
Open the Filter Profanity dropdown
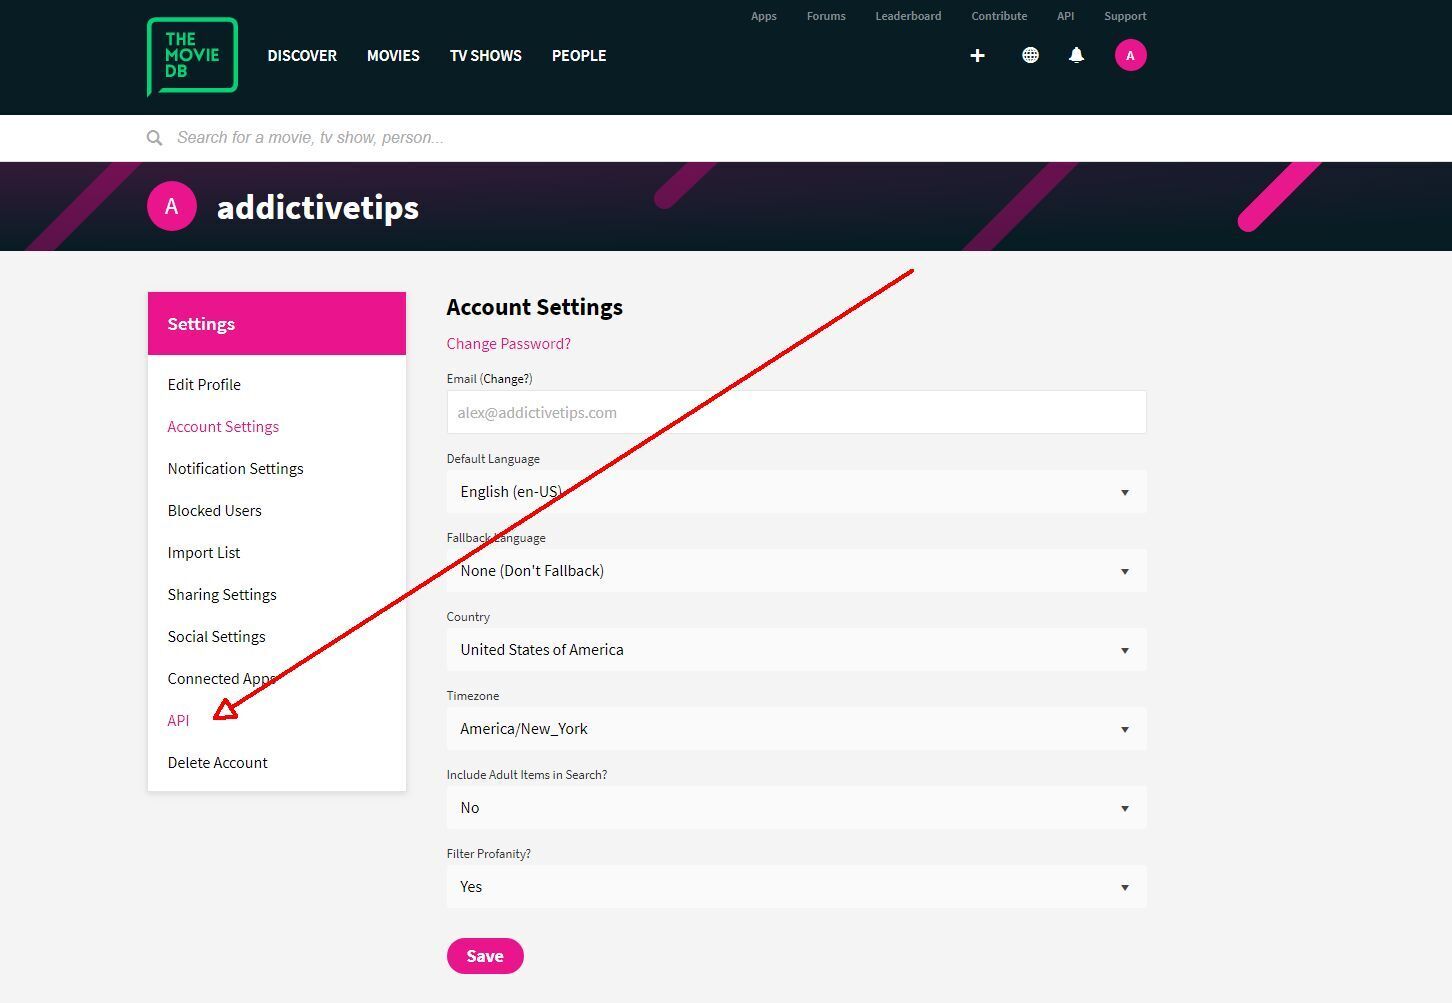coord(795,887)
